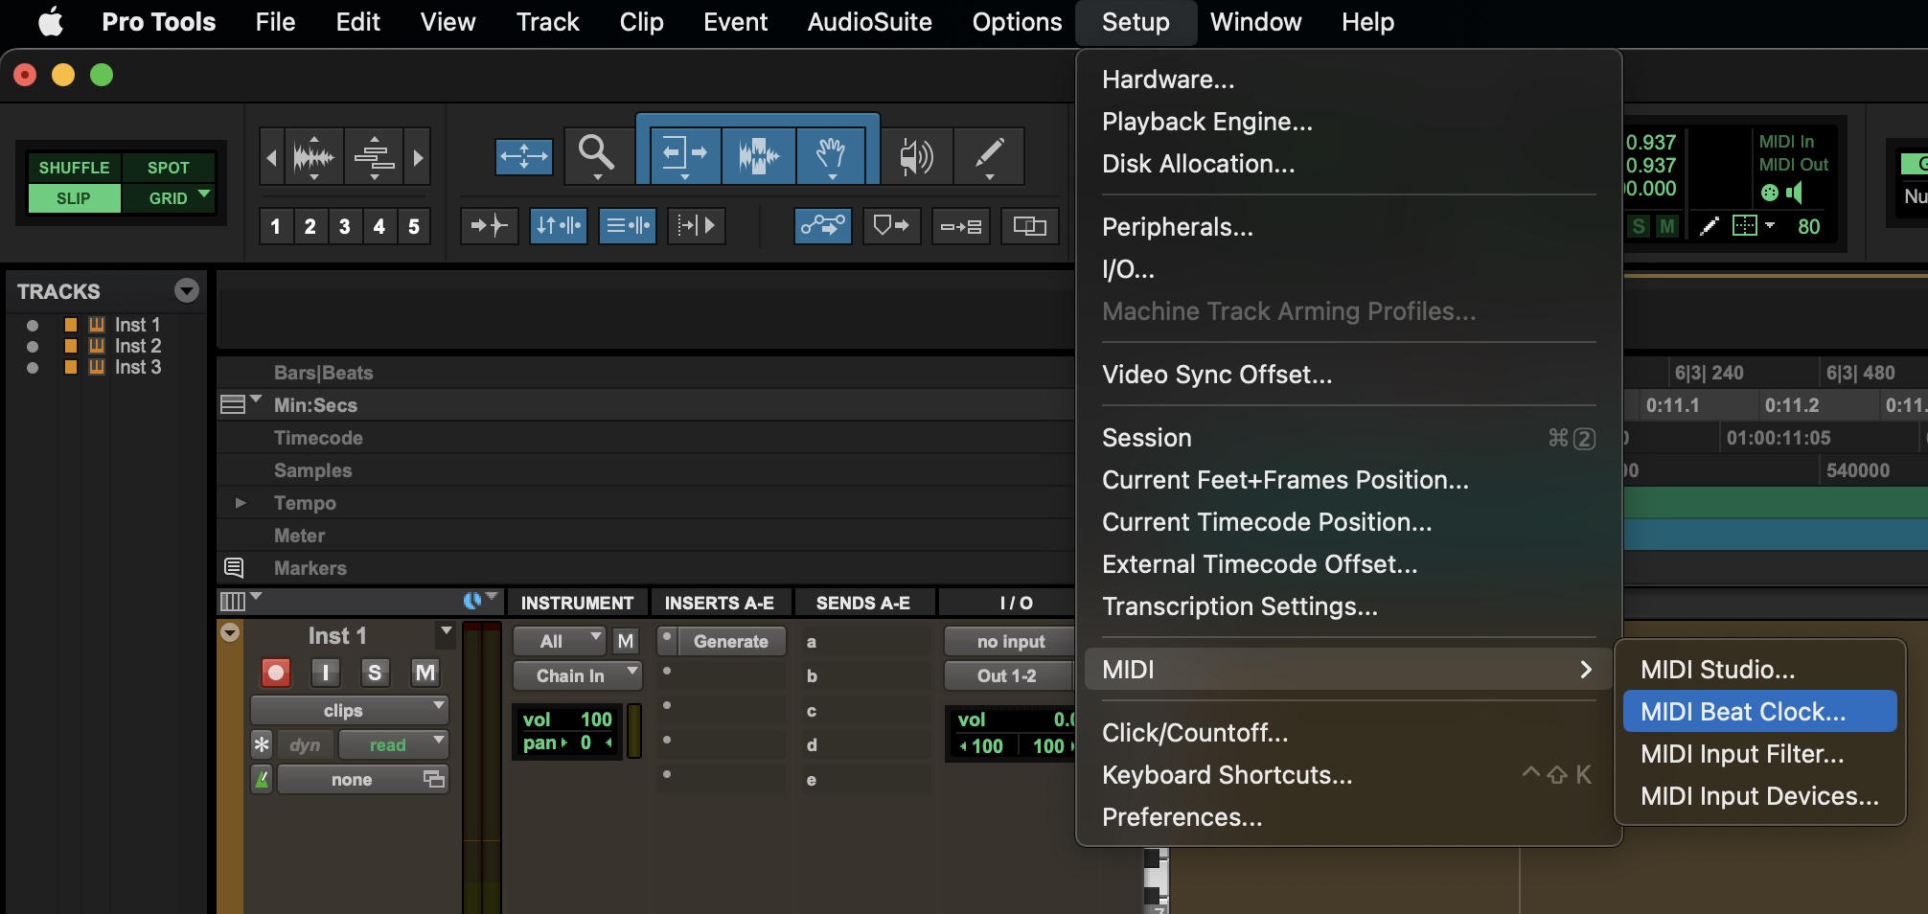1928x914 pixels.
Task: Select zoom preset 3
Action: click(344, 226)
